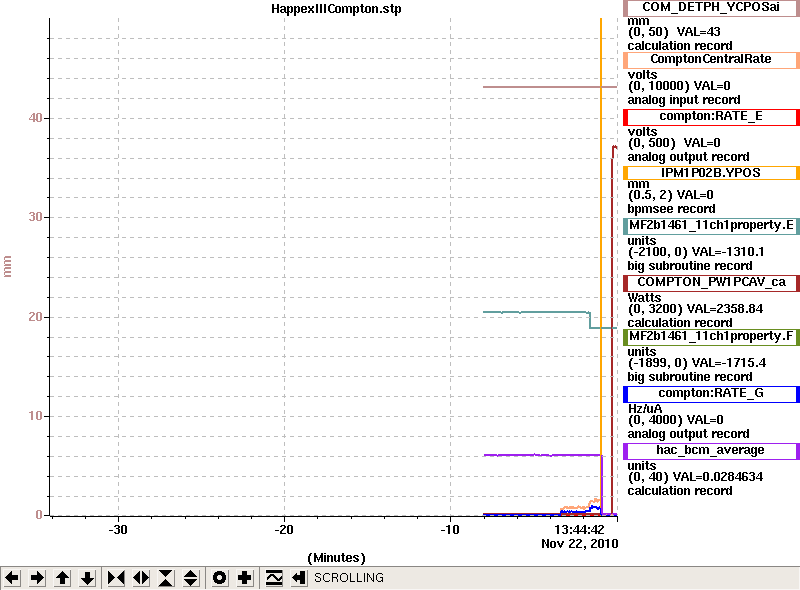
Task: Select the compton:RATE_G curve label
Action: pyautogui.click(x=711, y=394)
